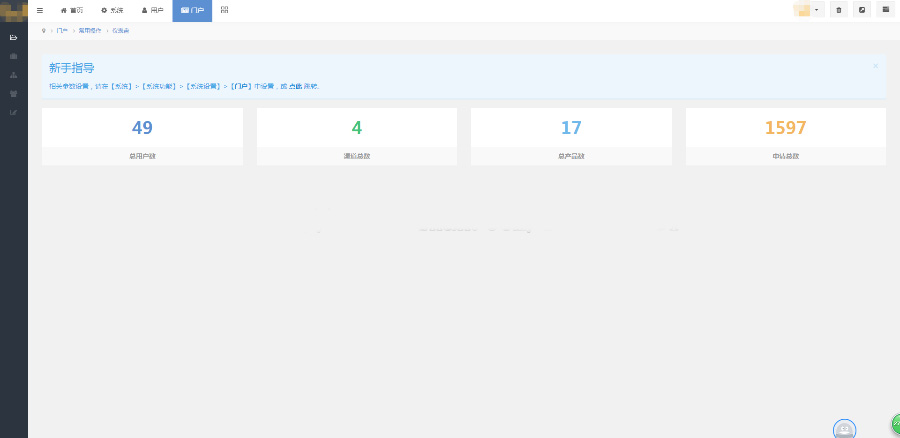Click the trash icon in top bar
The height and width of the screenshot is (438, 900).
tap(839, 10)
